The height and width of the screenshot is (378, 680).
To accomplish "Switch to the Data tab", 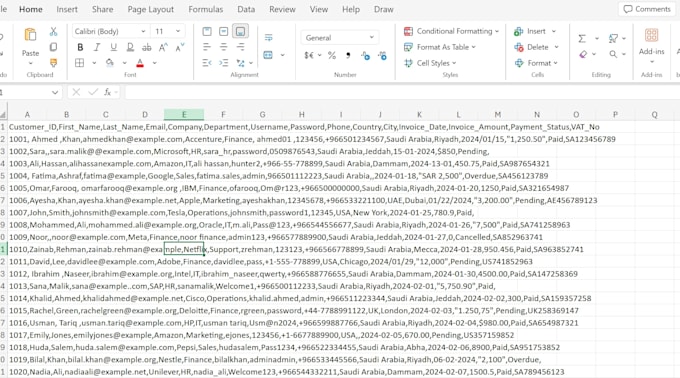I will (x=246, y=9).
